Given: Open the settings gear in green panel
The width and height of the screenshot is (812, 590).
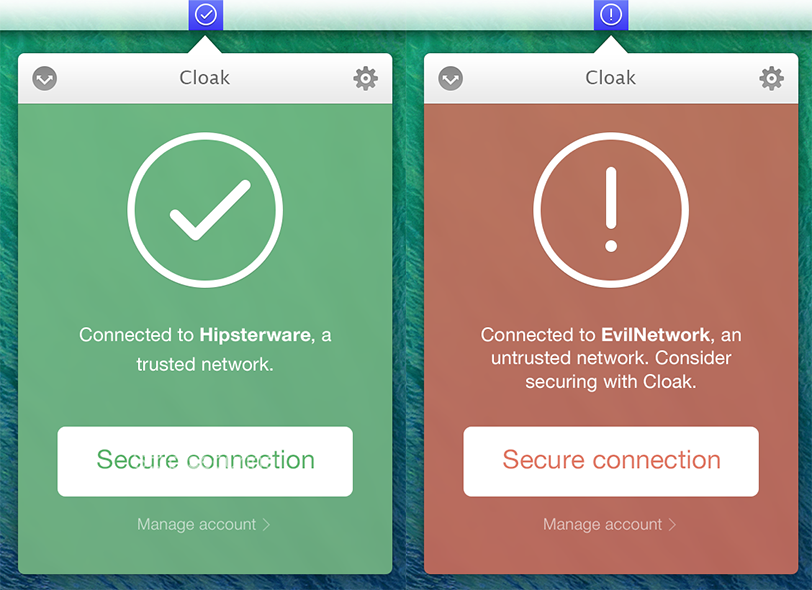Looking at the screenshot, I should click(x=366, y=78).
